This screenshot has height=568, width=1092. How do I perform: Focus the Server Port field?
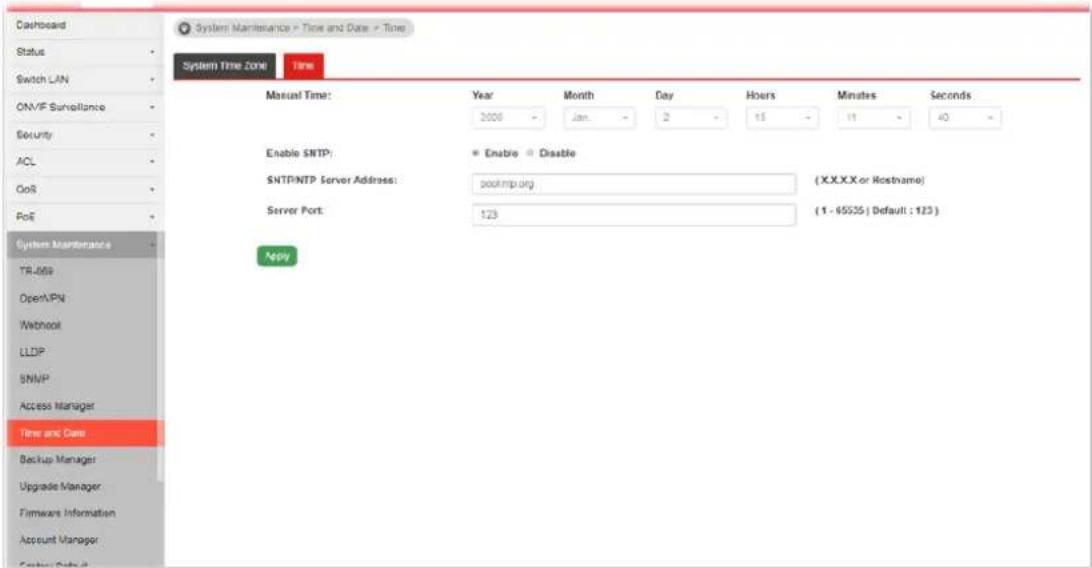point(634,214)
